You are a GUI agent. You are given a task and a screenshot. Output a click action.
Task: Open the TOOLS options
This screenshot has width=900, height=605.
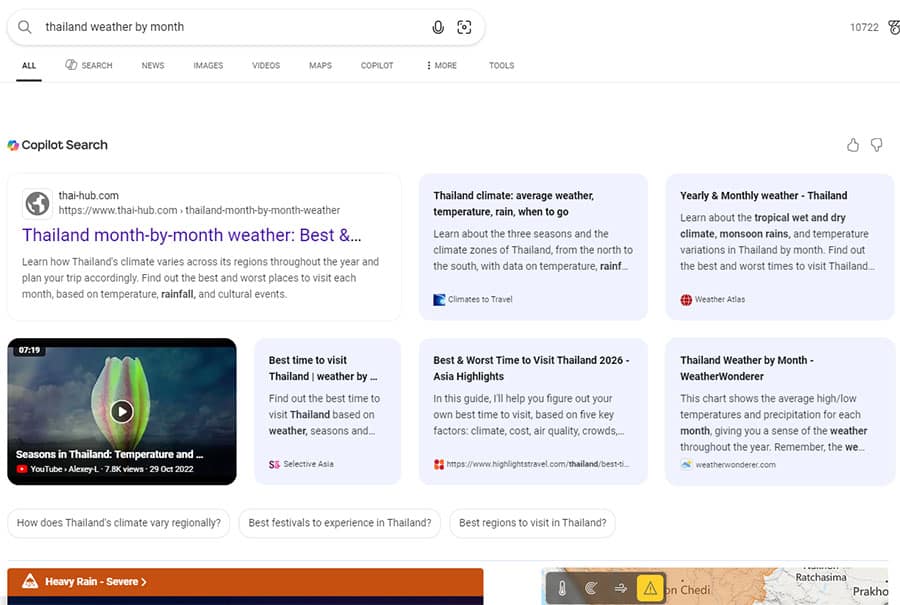(501, 65)
